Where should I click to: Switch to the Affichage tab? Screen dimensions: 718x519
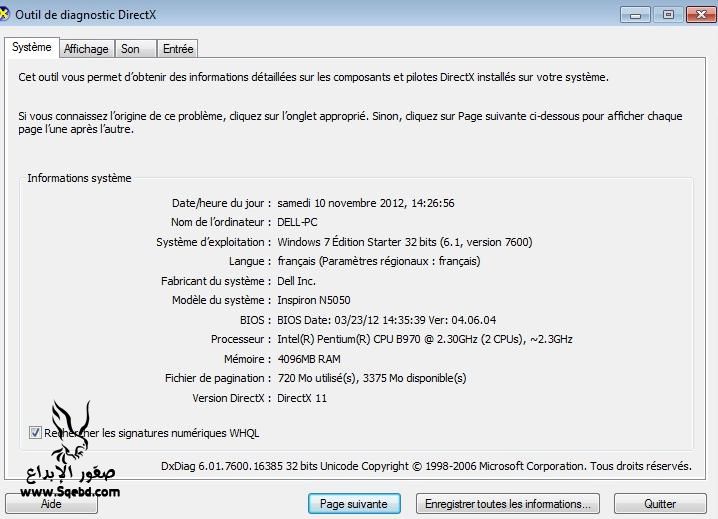tap(86, 49)
